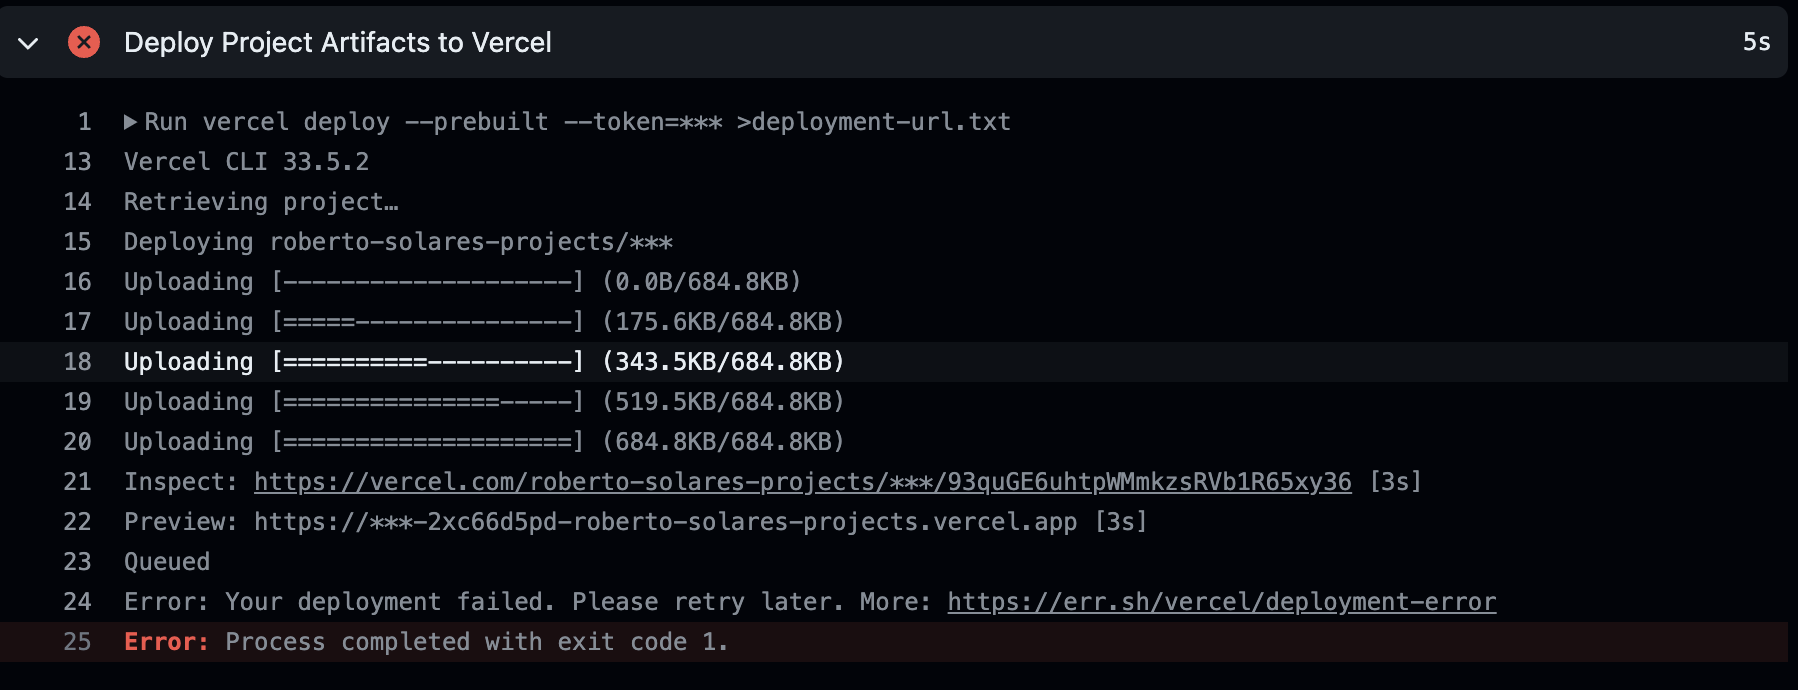
Task: Open the err.sh deployment-error link
Action: [x=1221, y=602]
